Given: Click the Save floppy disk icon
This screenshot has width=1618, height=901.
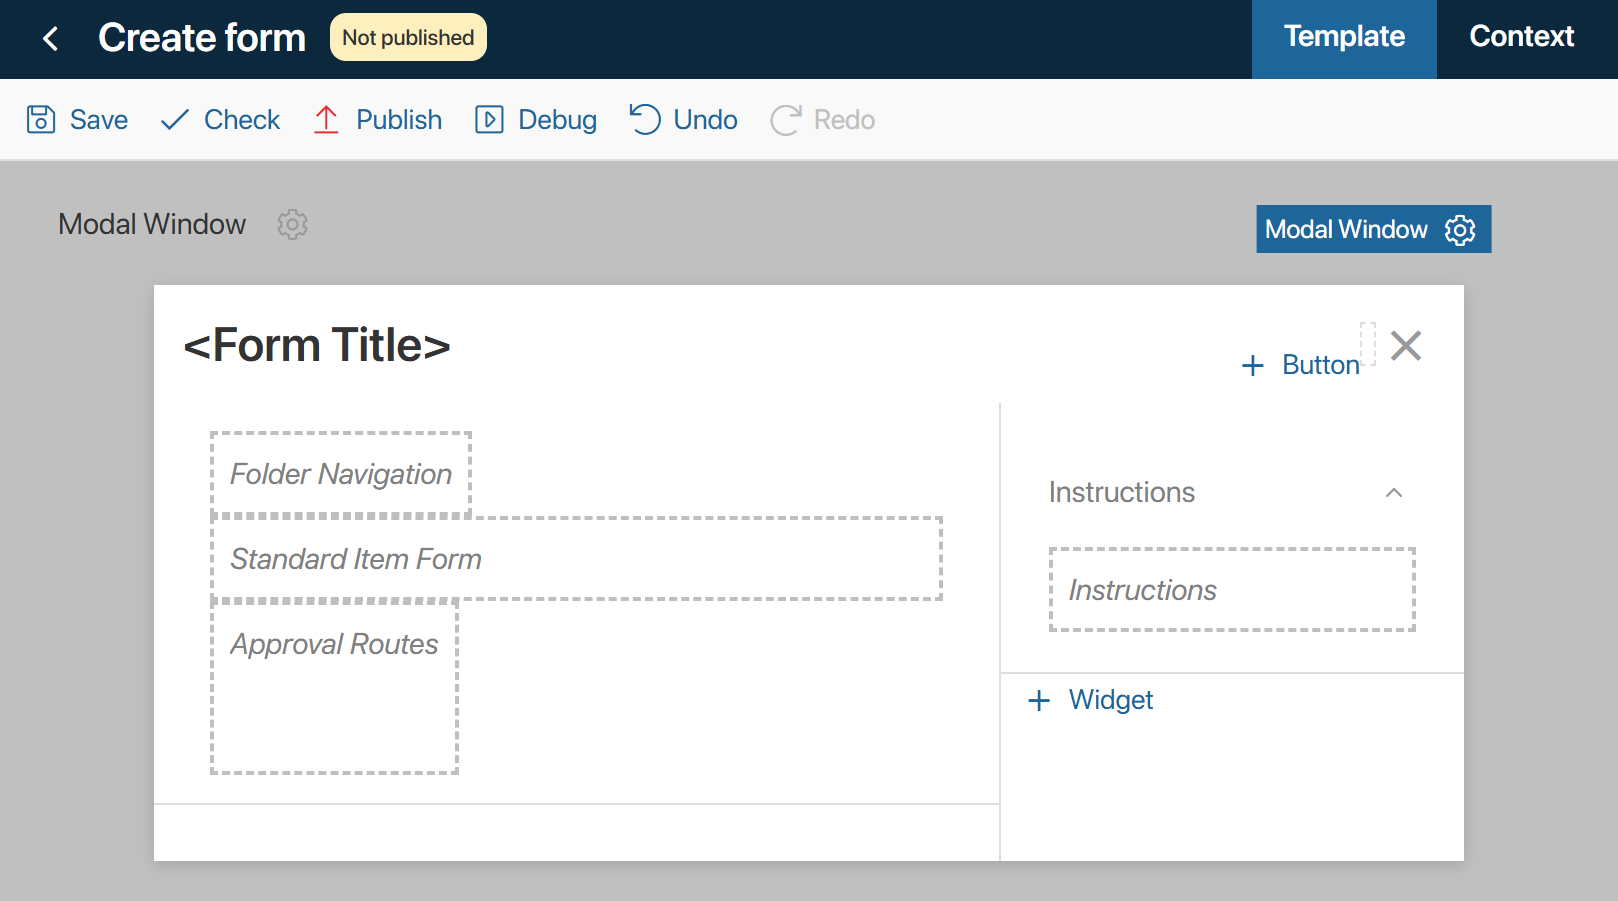Looking at the screenshot, I should click(41, 119).
